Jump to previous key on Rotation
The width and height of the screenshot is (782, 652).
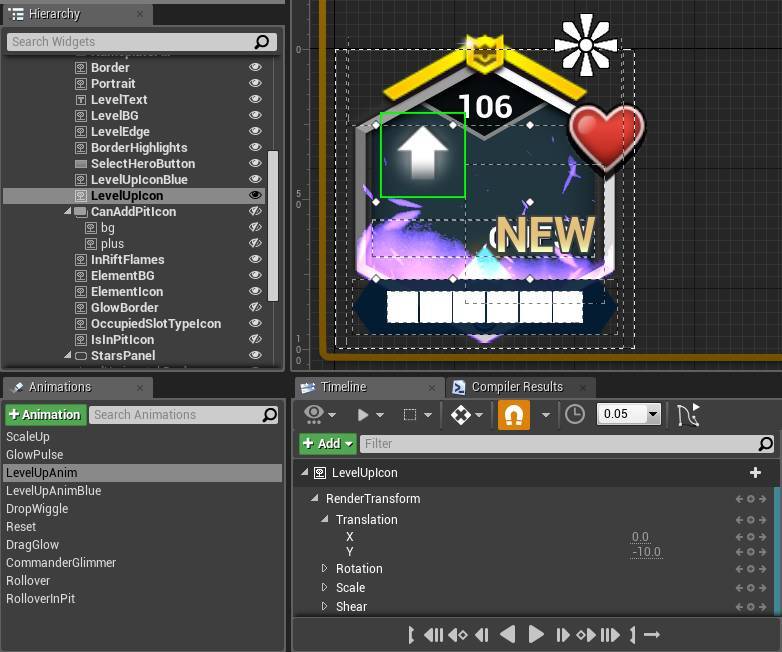739,569
